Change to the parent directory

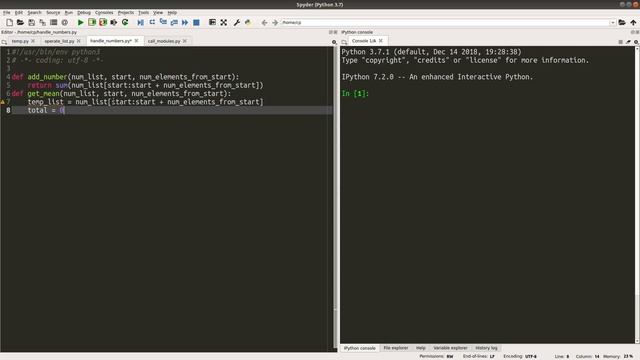click(633, 22)
